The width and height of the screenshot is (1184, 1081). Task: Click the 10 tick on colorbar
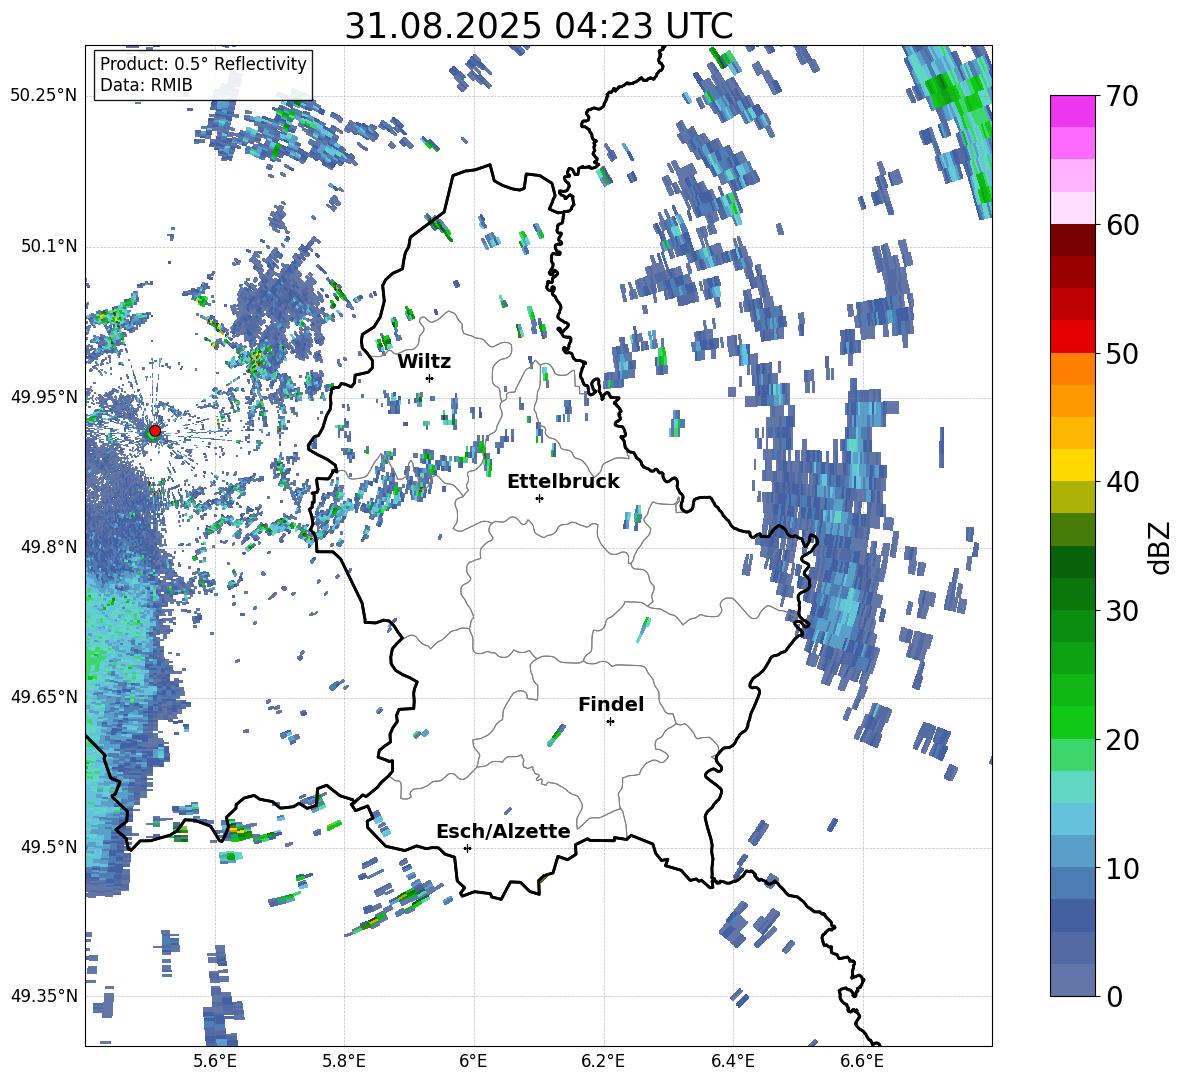click(1122, 868)
